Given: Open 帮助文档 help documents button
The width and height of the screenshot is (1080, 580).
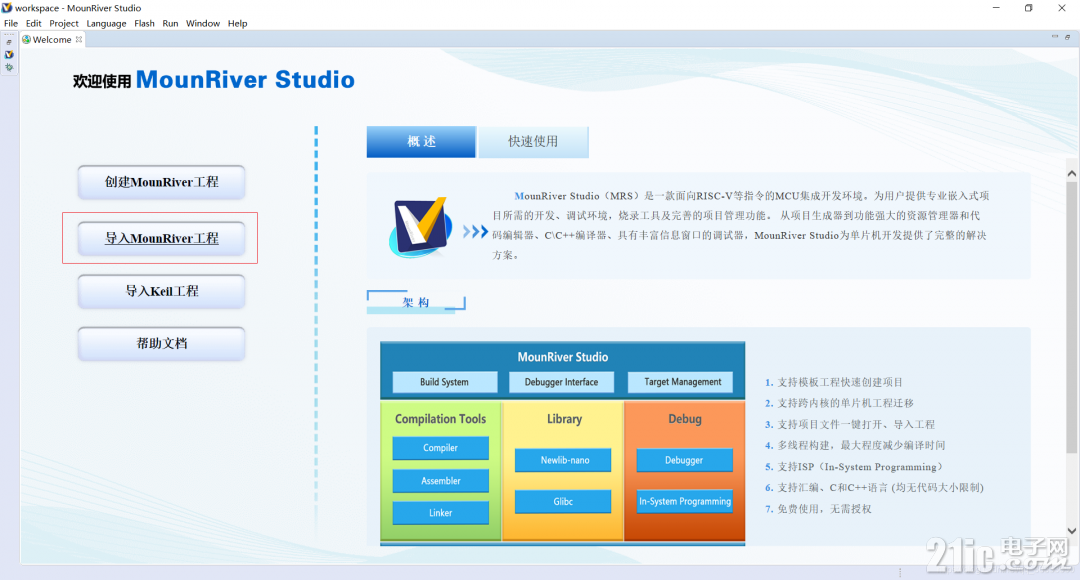Looking at the screenshot, I should tap(161, 344).
